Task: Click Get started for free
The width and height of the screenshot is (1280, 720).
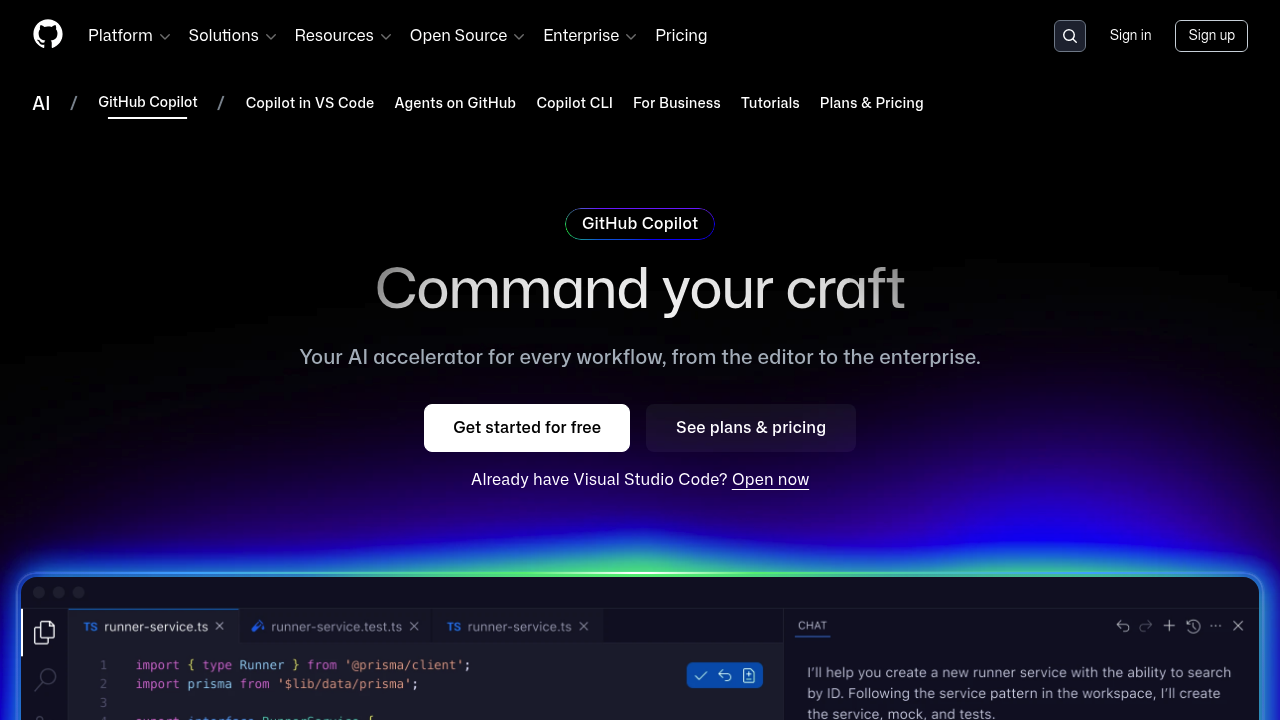Action: coord(526,427)
